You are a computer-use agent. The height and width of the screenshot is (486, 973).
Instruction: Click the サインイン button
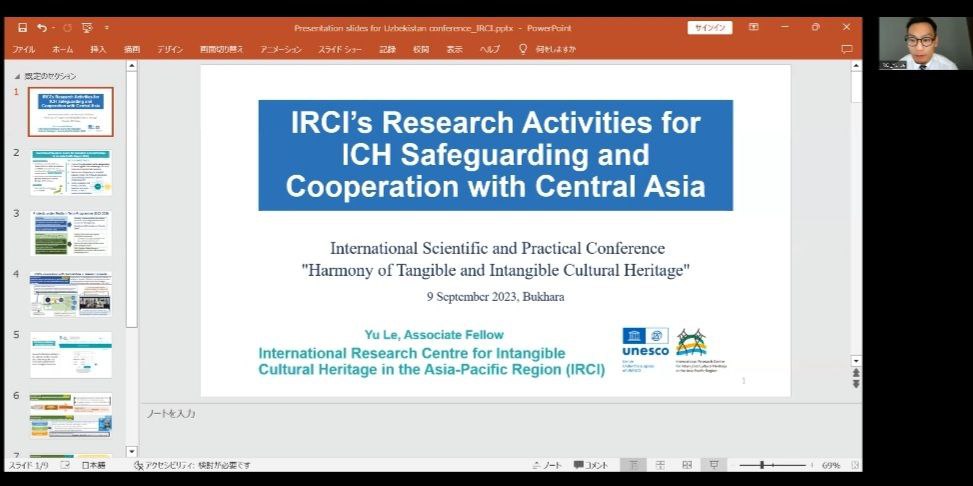(x=709, y=27)
